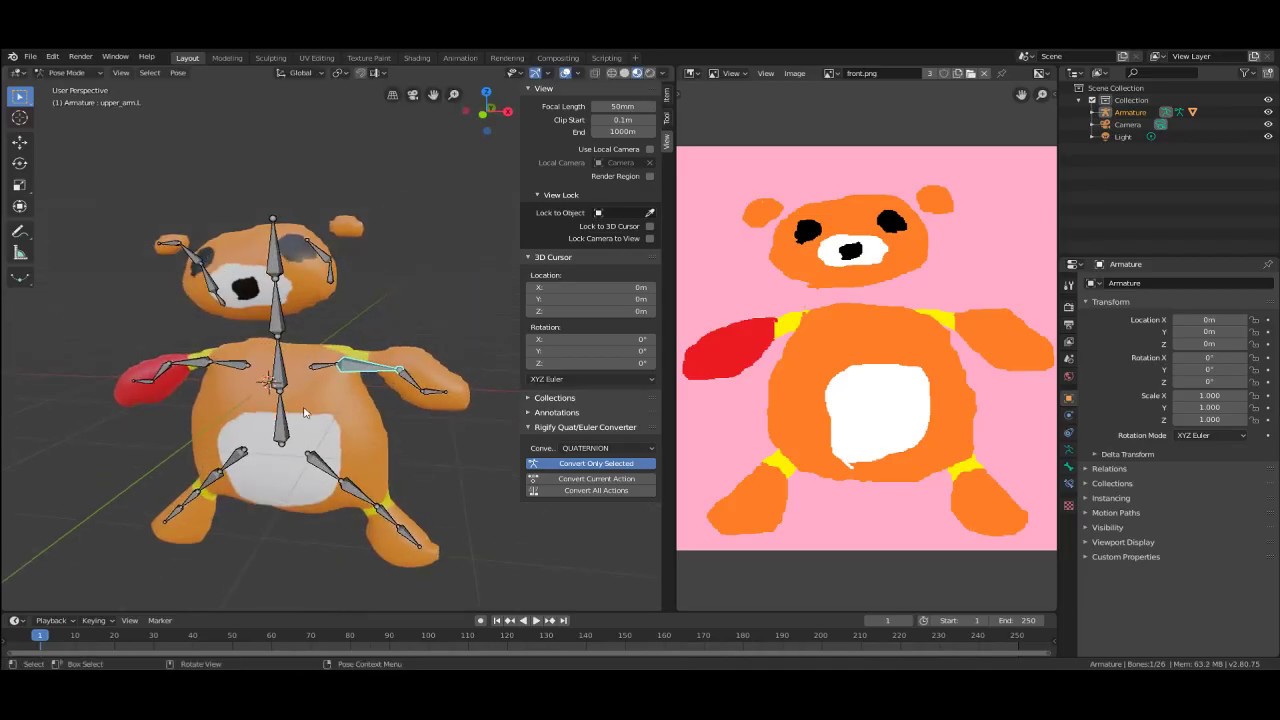Open the Global transform orientation dropdown
Screen dimensions: 1280x720
[300, 73]
